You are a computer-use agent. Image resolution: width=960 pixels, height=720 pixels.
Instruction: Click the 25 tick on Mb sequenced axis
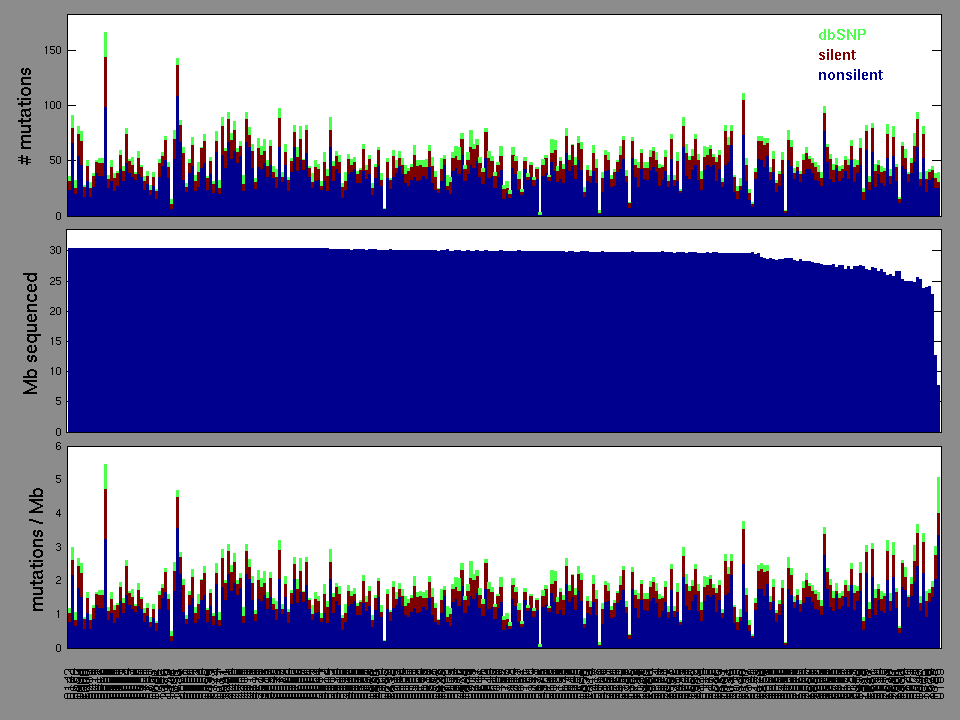[x=54, y=281]
